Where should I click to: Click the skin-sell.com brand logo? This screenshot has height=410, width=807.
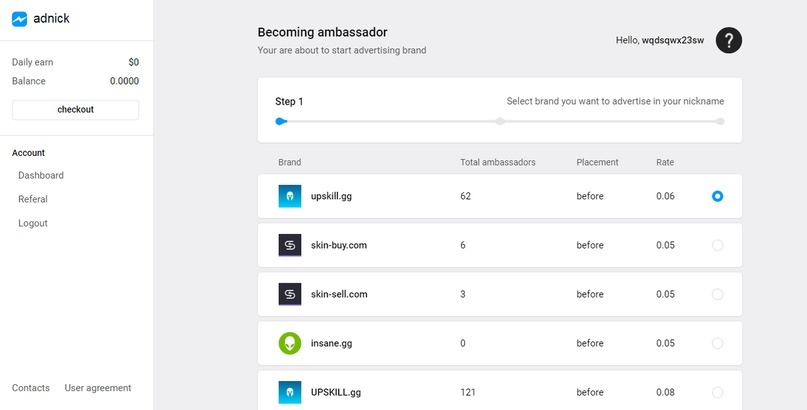[290, 294]
